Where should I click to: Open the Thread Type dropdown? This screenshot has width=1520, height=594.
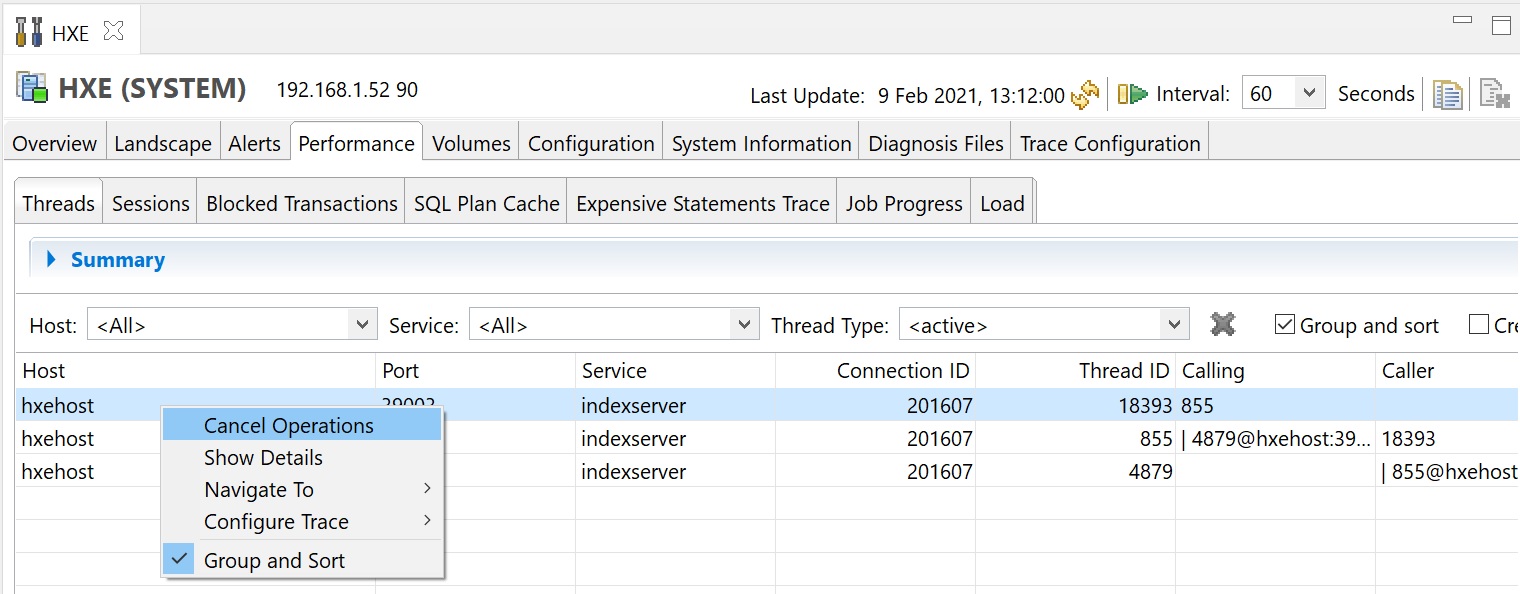1173,325
